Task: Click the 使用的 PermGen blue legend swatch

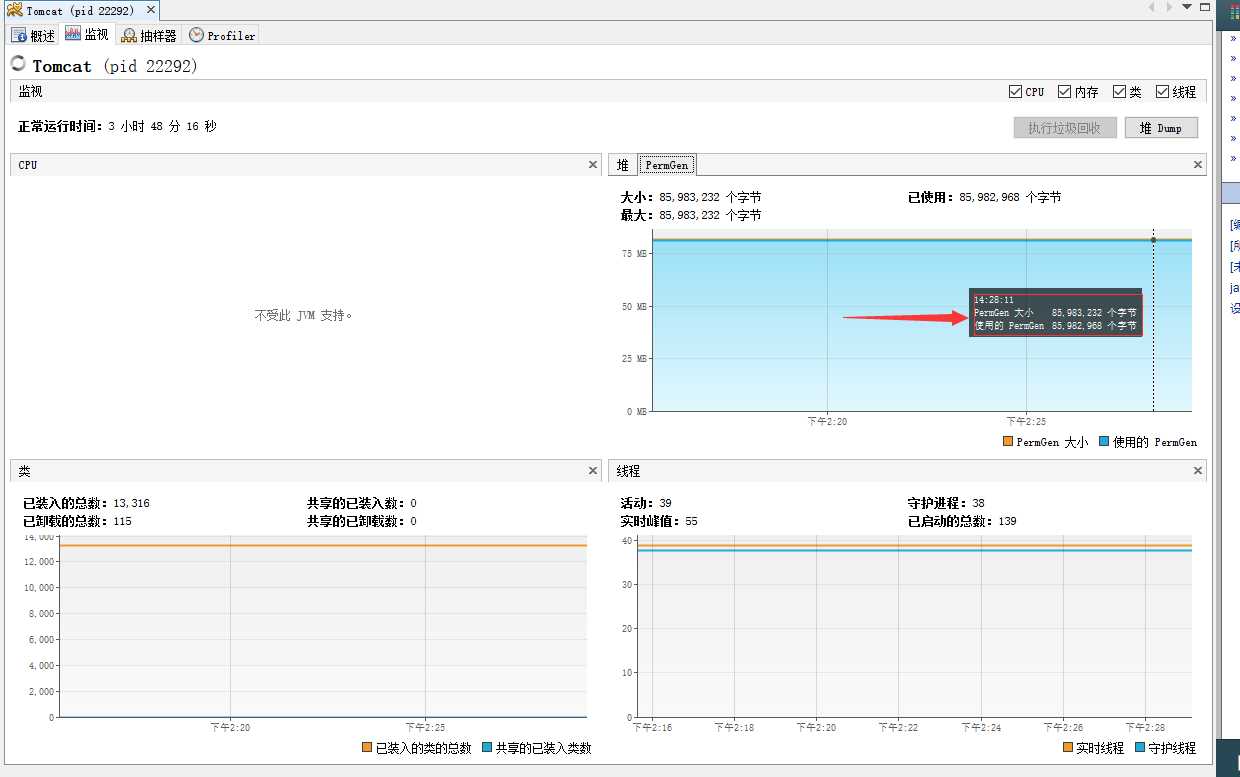Action: tap(1104, 442)
